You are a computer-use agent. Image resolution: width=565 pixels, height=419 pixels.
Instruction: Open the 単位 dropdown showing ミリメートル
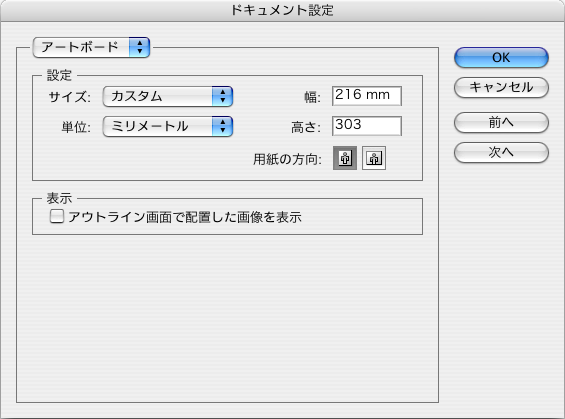pos(168,126)
